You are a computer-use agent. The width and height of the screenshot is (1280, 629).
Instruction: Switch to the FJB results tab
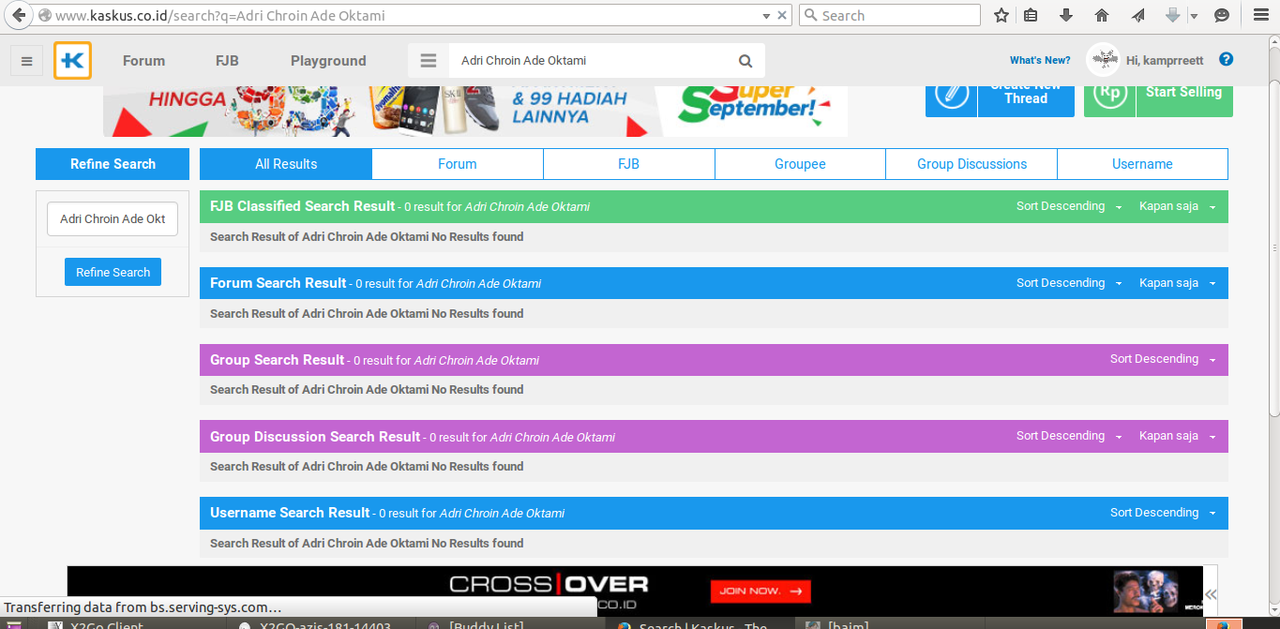629,164
